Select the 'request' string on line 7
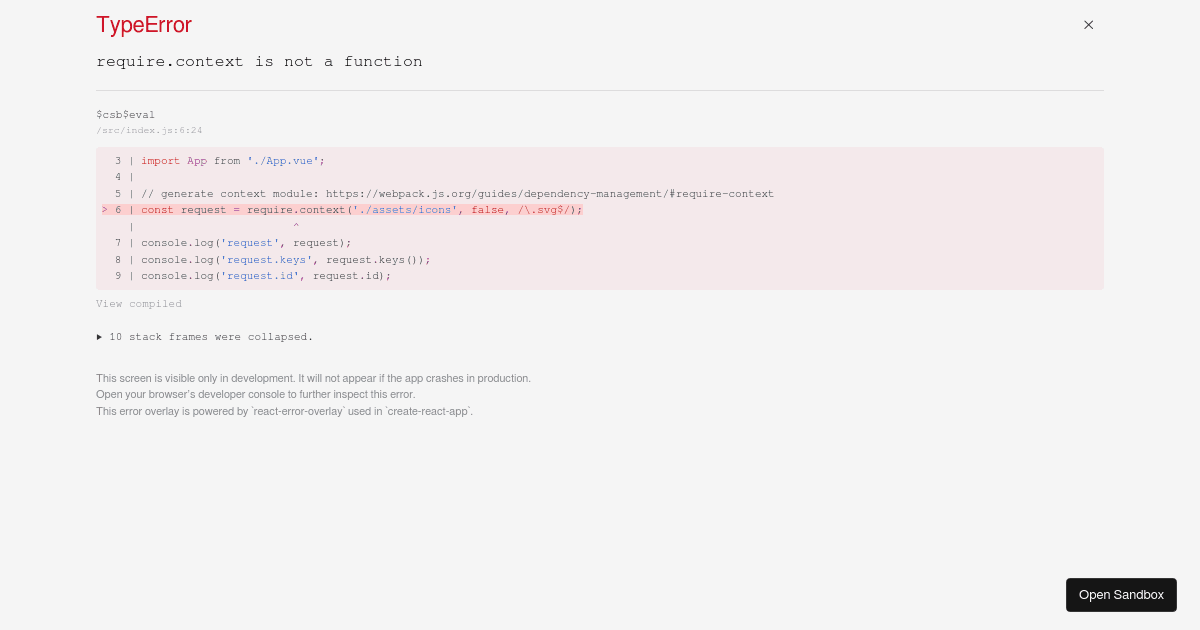The width and height of the screenshot is (1200, 630). coord(250,243)
